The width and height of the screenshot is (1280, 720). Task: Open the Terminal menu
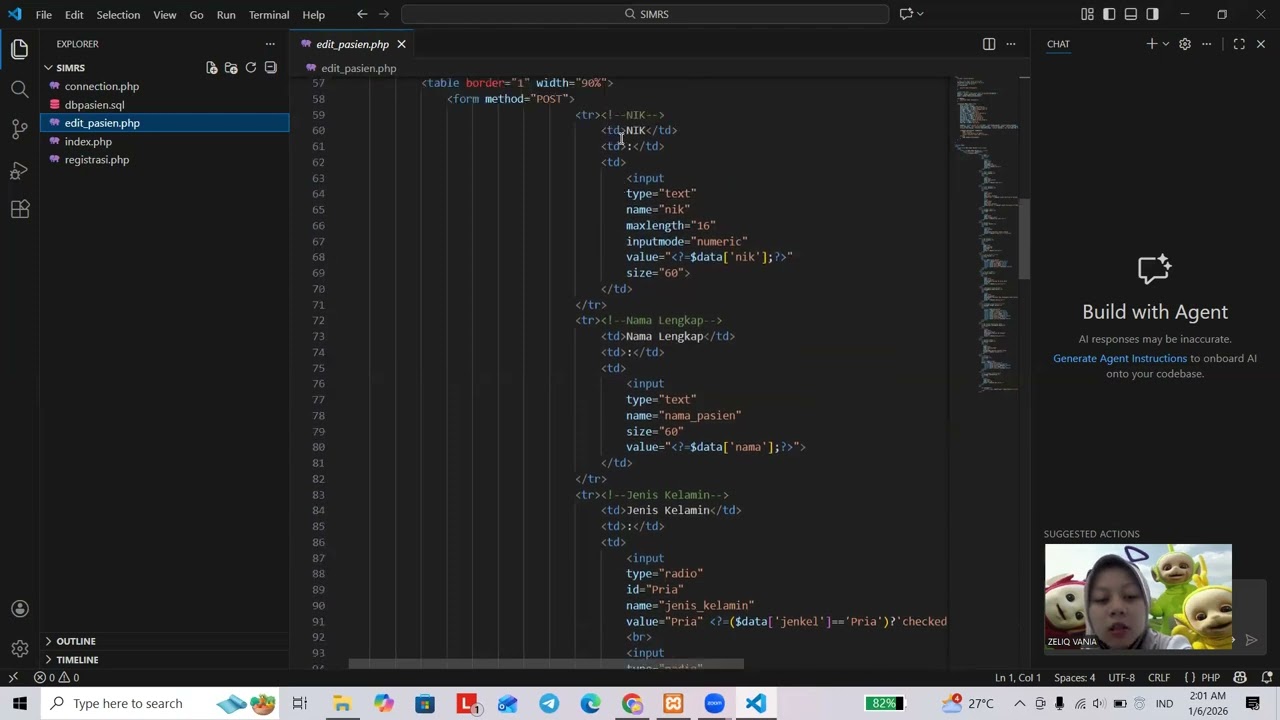pyautogui.click(x=269, y=15)
